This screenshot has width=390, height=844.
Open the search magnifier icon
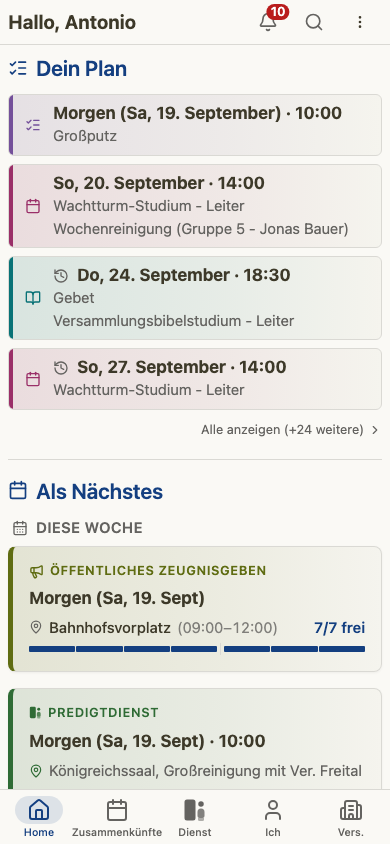tap(314, 22)
